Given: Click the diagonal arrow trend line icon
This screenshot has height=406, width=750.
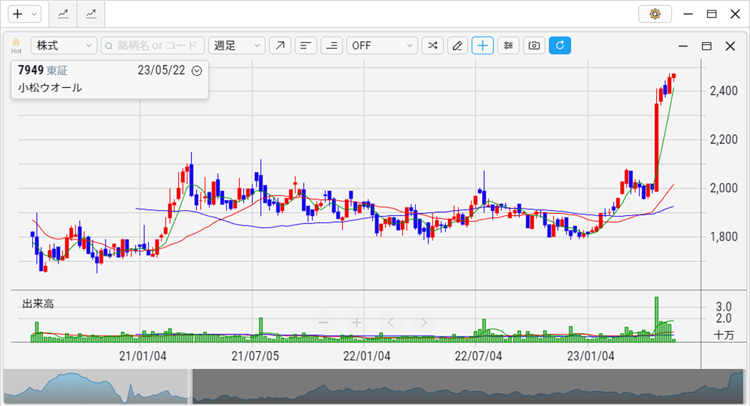Looking at the screenshot, I should coord(280,46).
